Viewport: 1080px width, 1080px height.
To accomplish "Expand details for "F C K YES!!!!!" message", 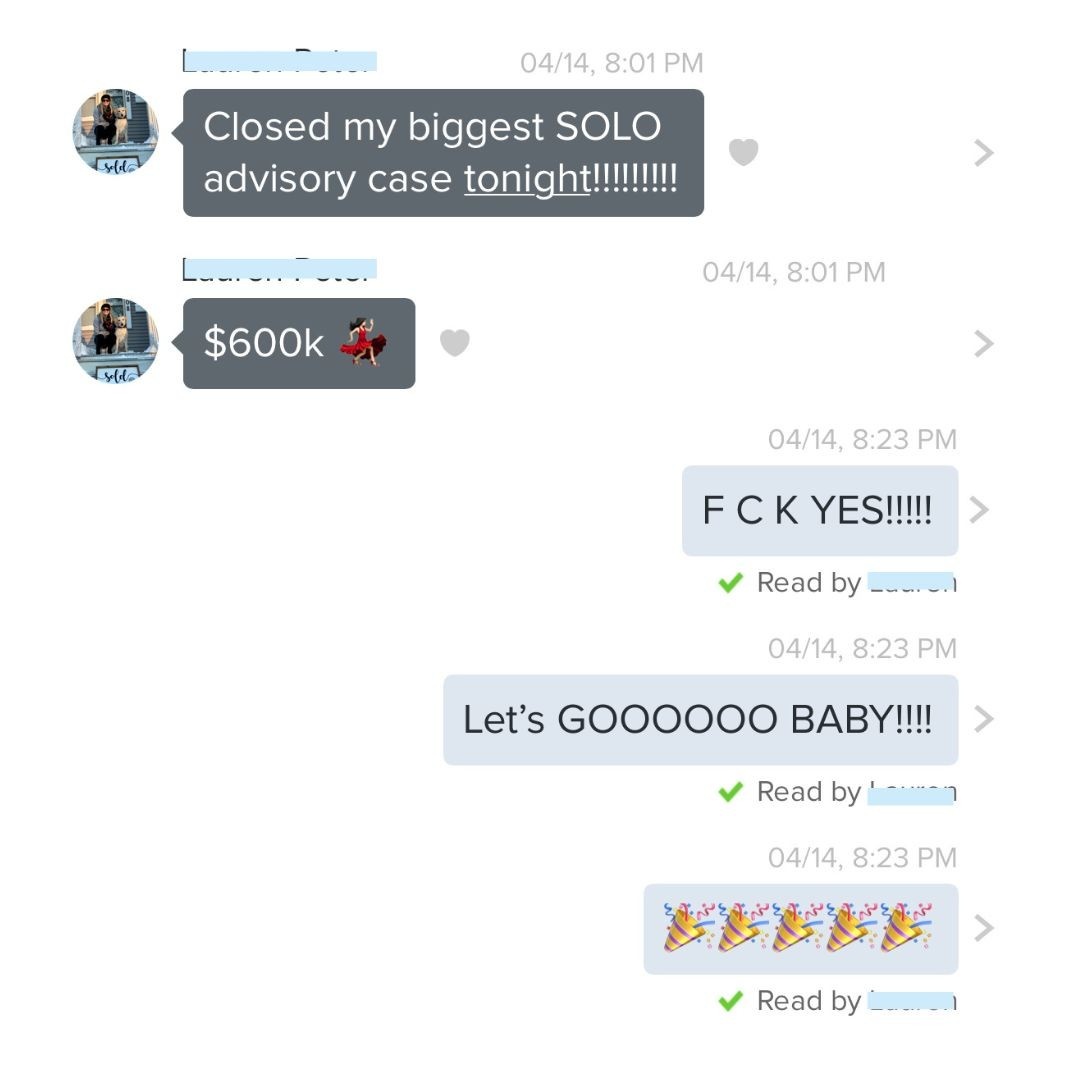I will (x=979, y=510).
